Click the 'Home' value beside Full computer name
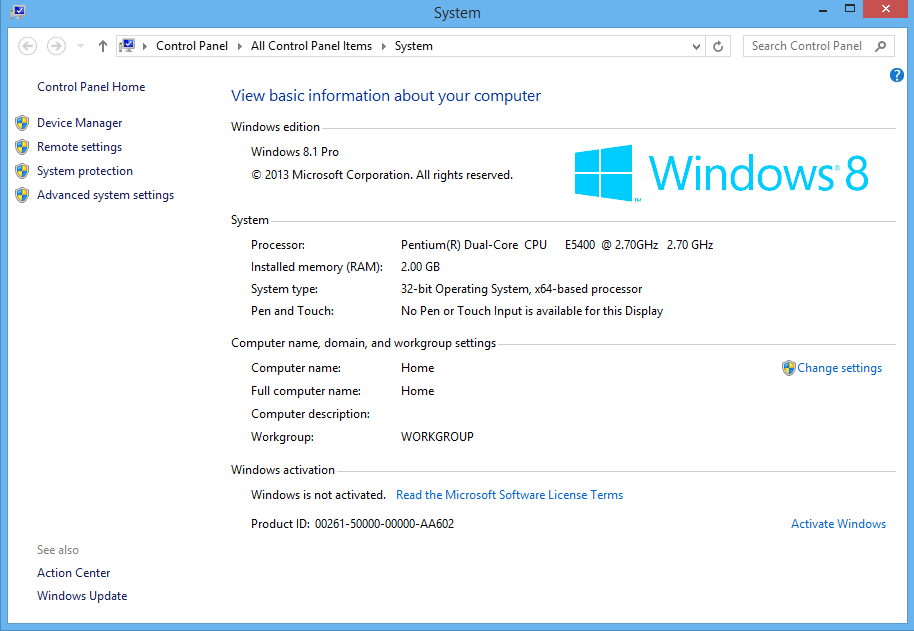The width and height of the screenshot is (914, 631). 417,391
